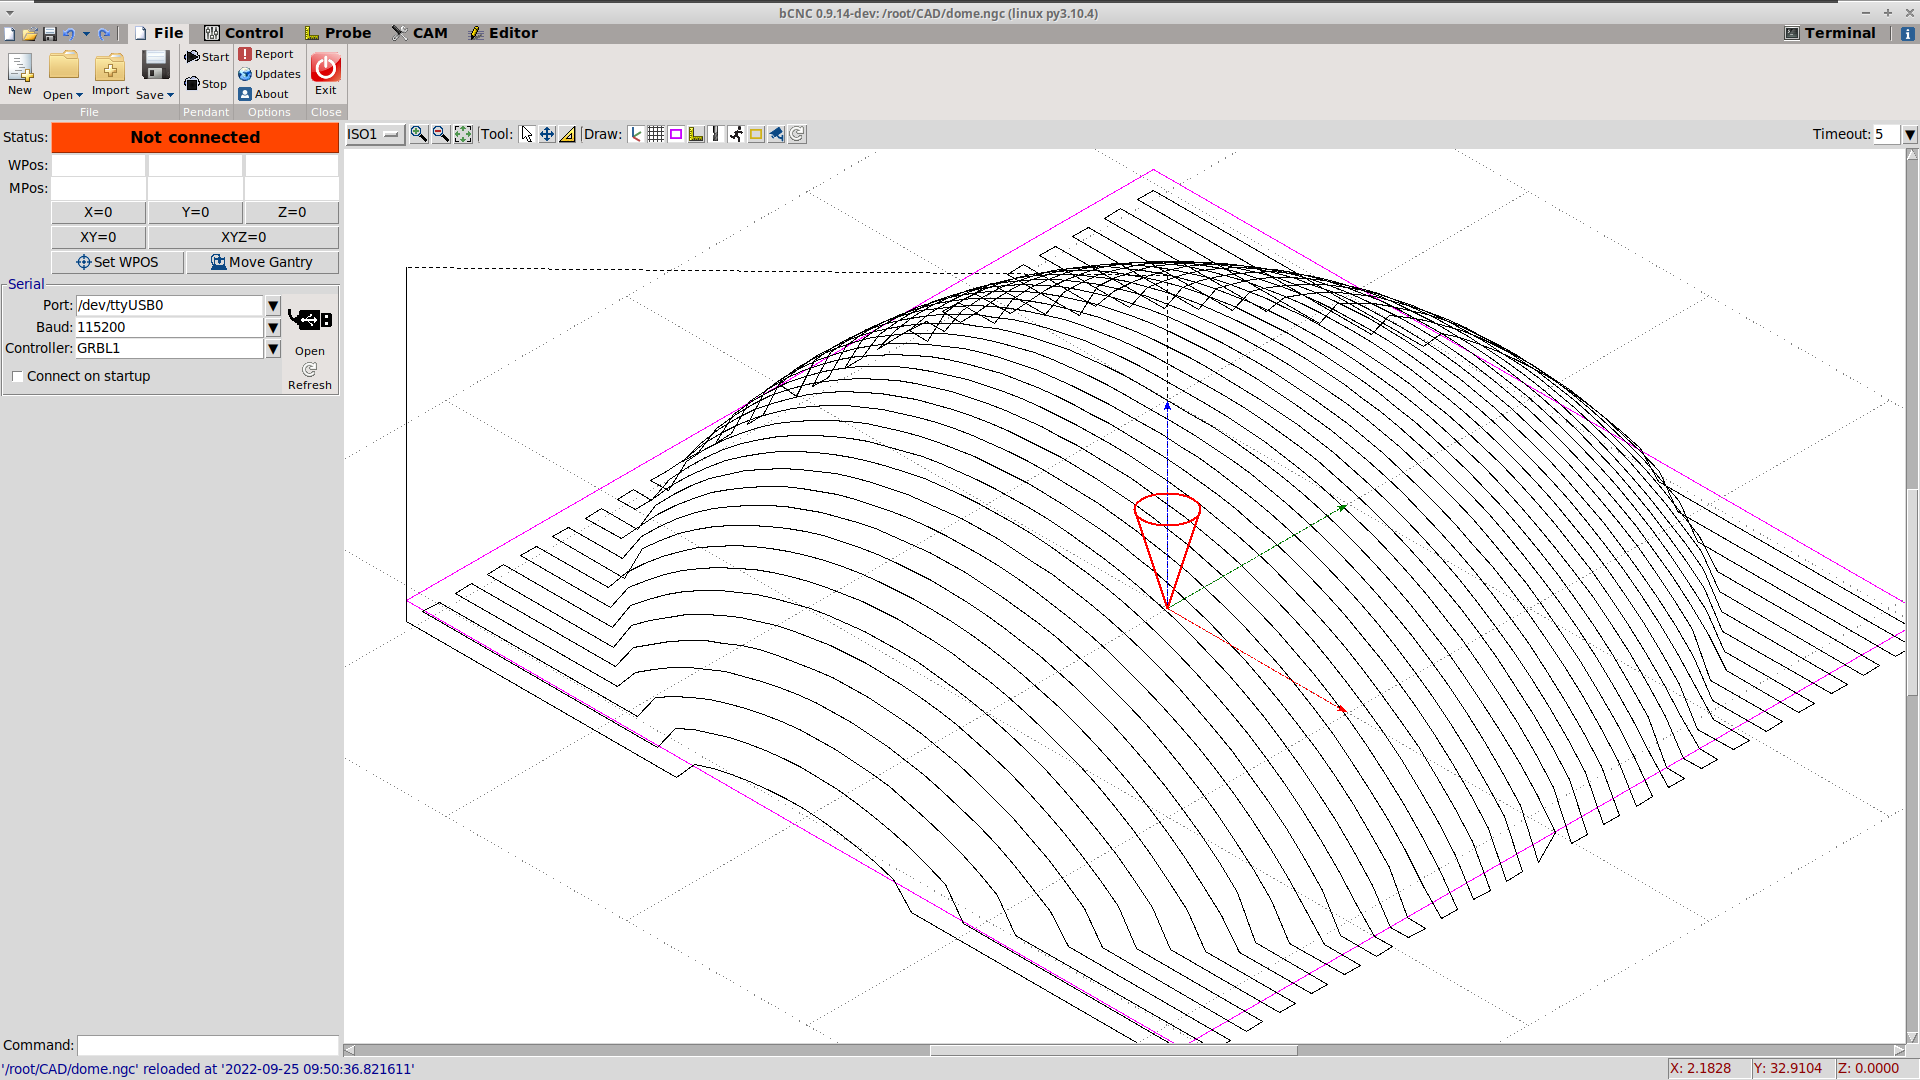Open serial connection with USB icon
The image size is (1920, 1080).
pyautogui.click(x=310, y=320)
